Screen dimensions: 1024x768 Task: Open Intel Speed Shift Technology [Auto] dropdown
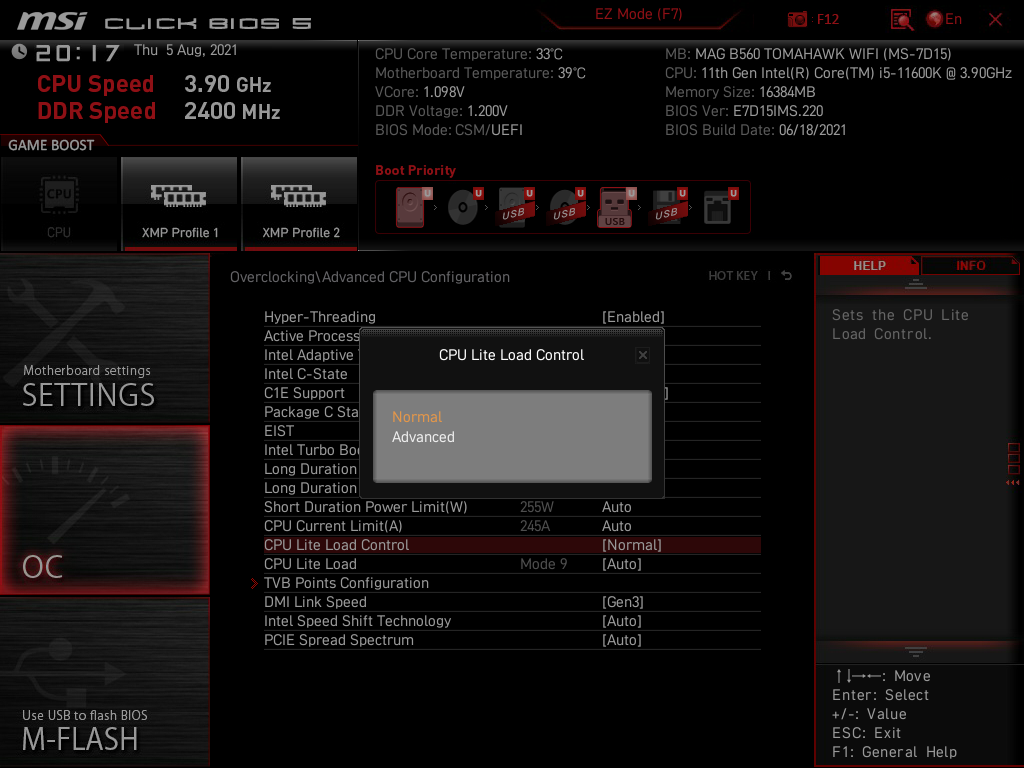pyautogui.click(x=622, y=620)
